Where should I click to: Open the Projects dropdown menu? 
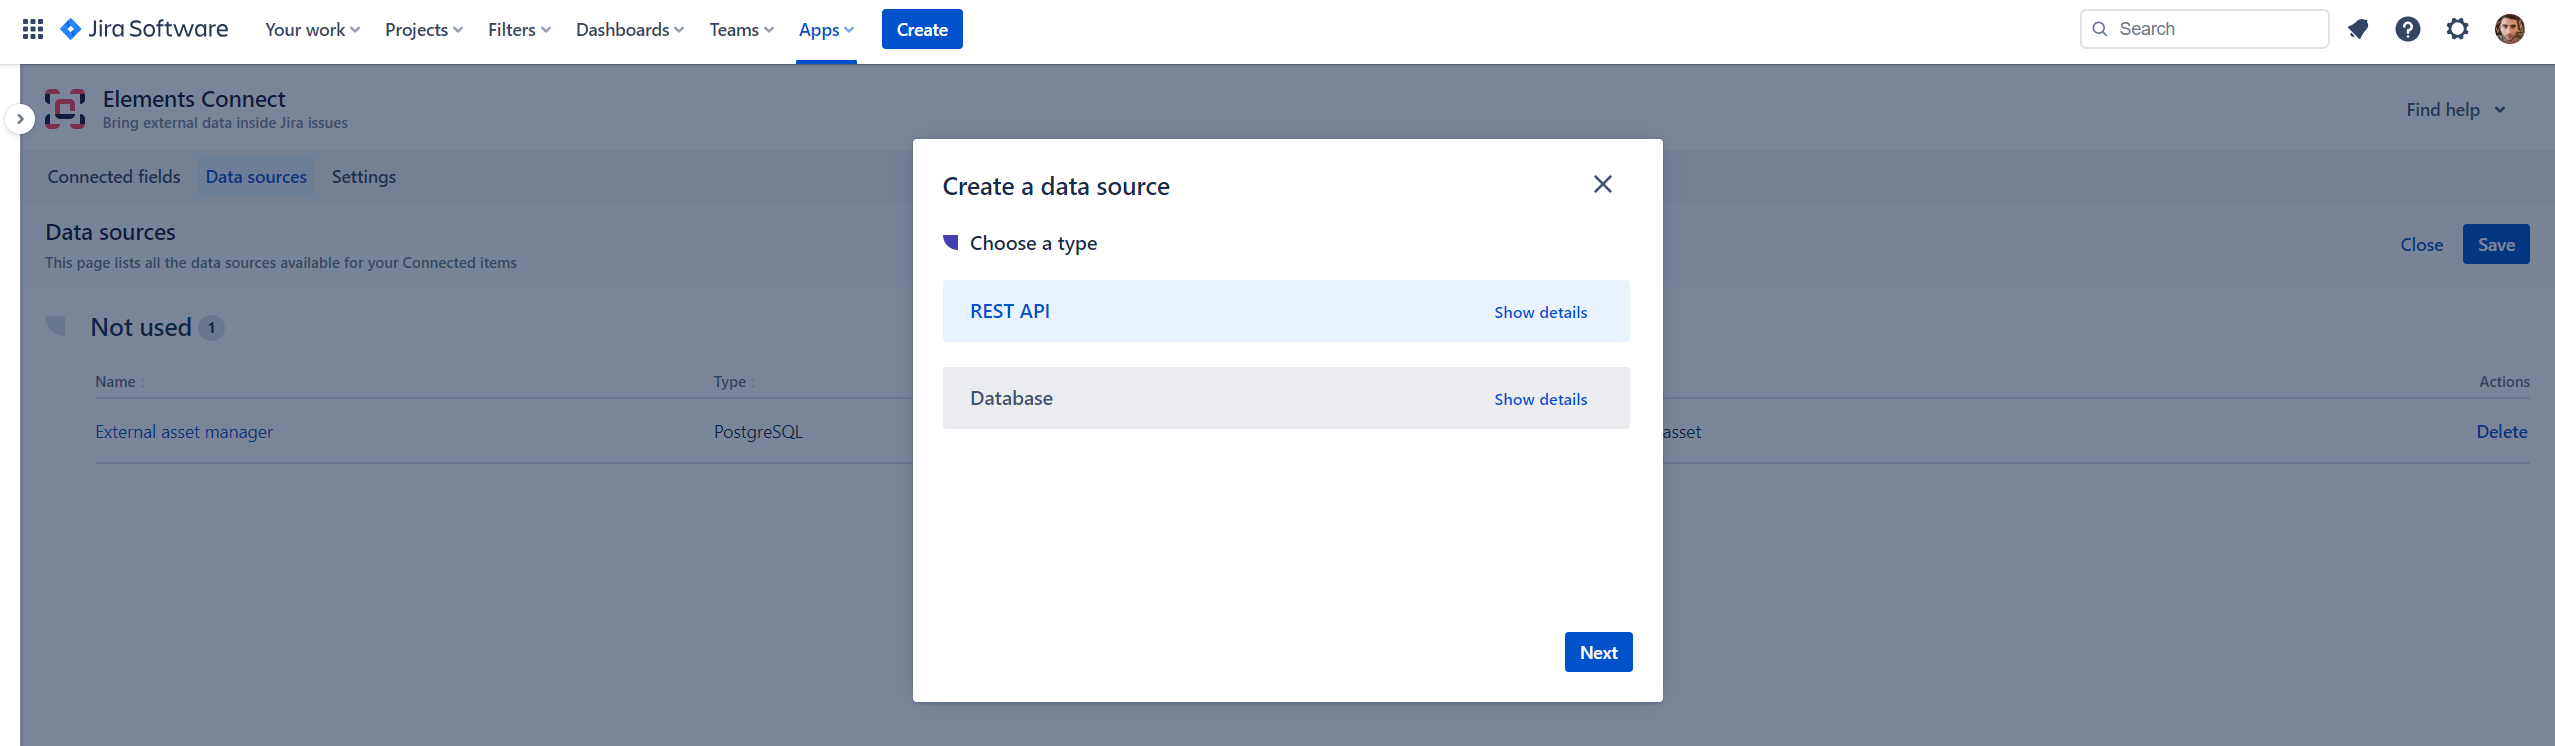423,30
